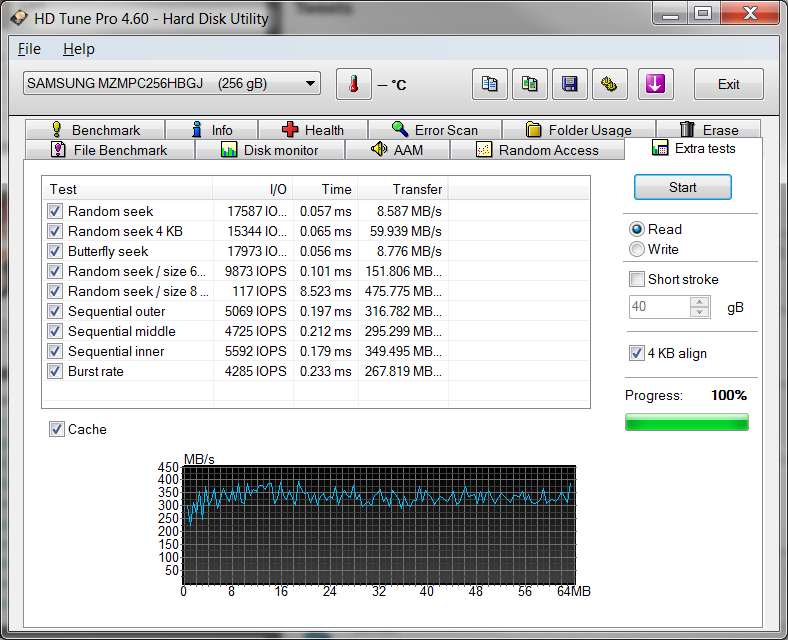Image resolution: width=788 pixels, height=640 pixels.
Task: Increase the short stroke gB stepper value
Action: 698,303
